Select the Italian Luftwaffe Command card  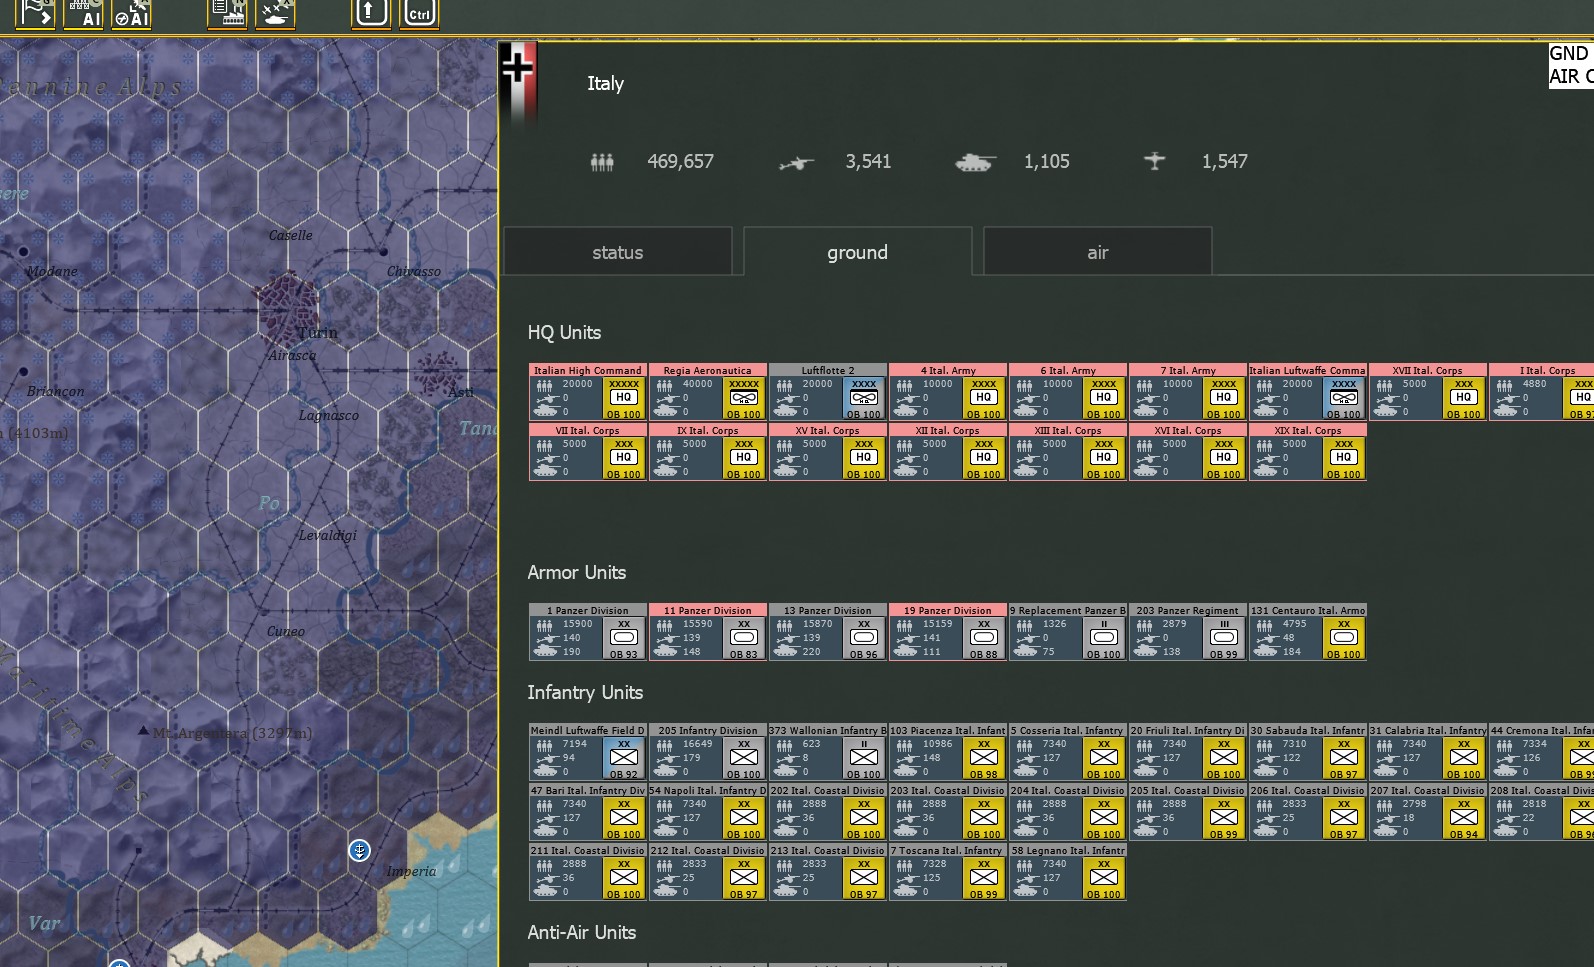[1308, 392]
